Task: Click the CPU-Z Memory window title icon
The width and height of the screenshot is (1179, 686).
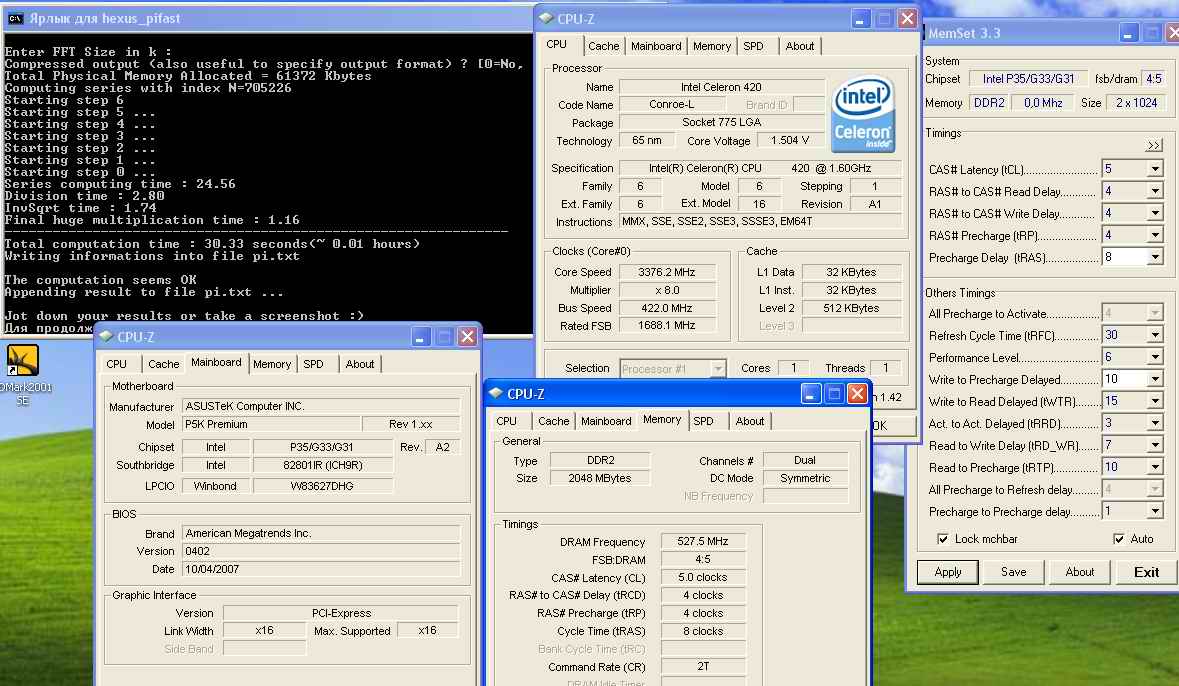Action: pos(496,393)
